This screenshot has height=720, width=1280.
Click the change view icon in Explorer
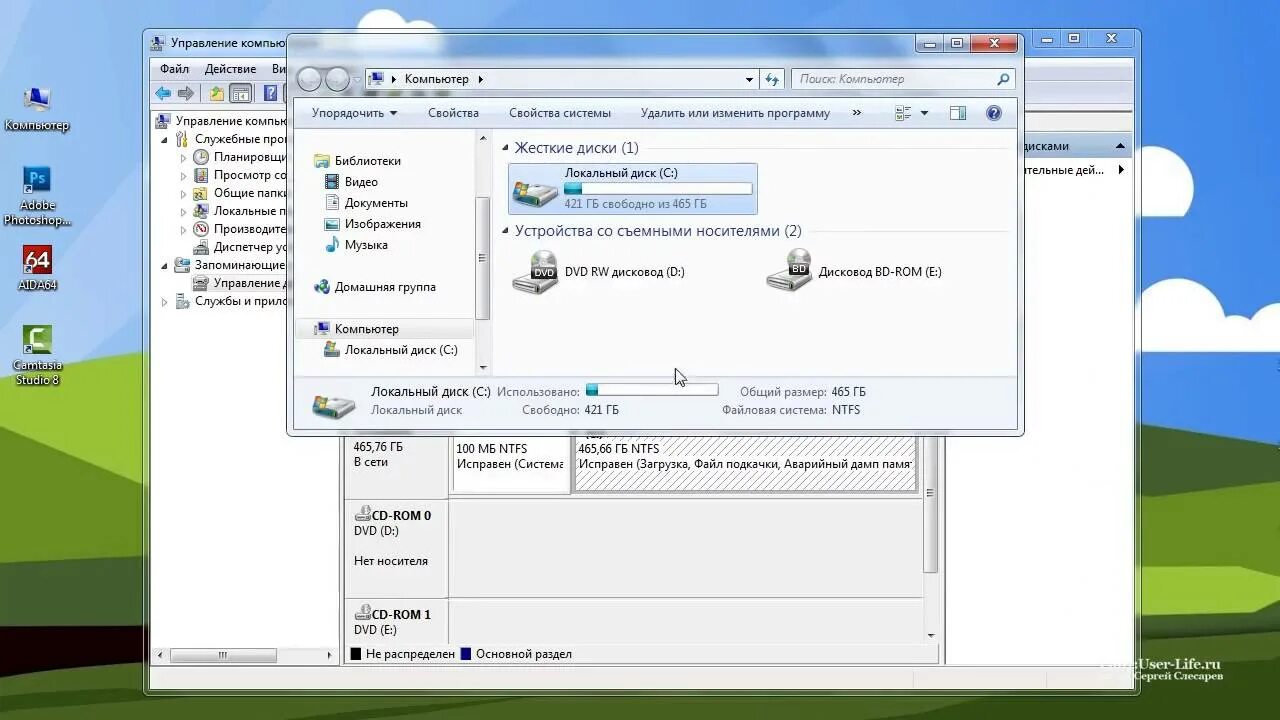[x=903, y=113]
